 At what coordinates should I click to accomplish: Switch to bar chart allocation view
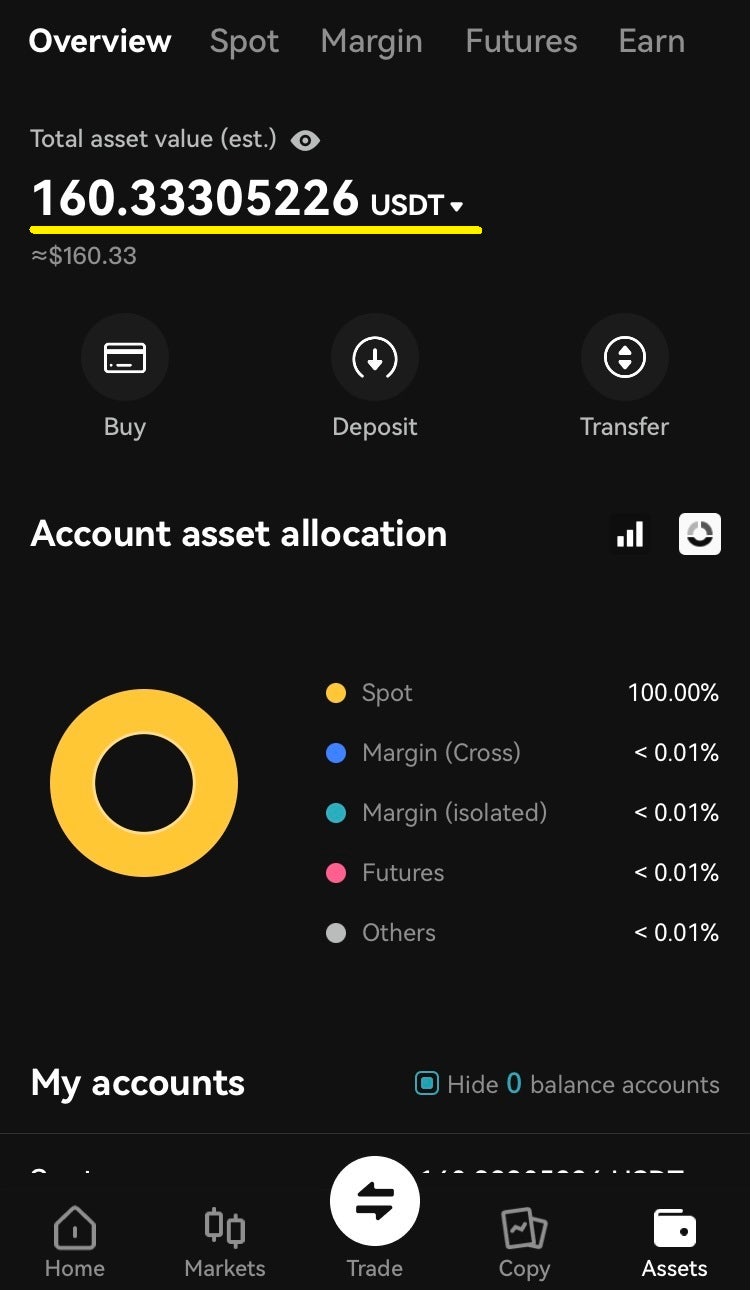coord(630,534)
